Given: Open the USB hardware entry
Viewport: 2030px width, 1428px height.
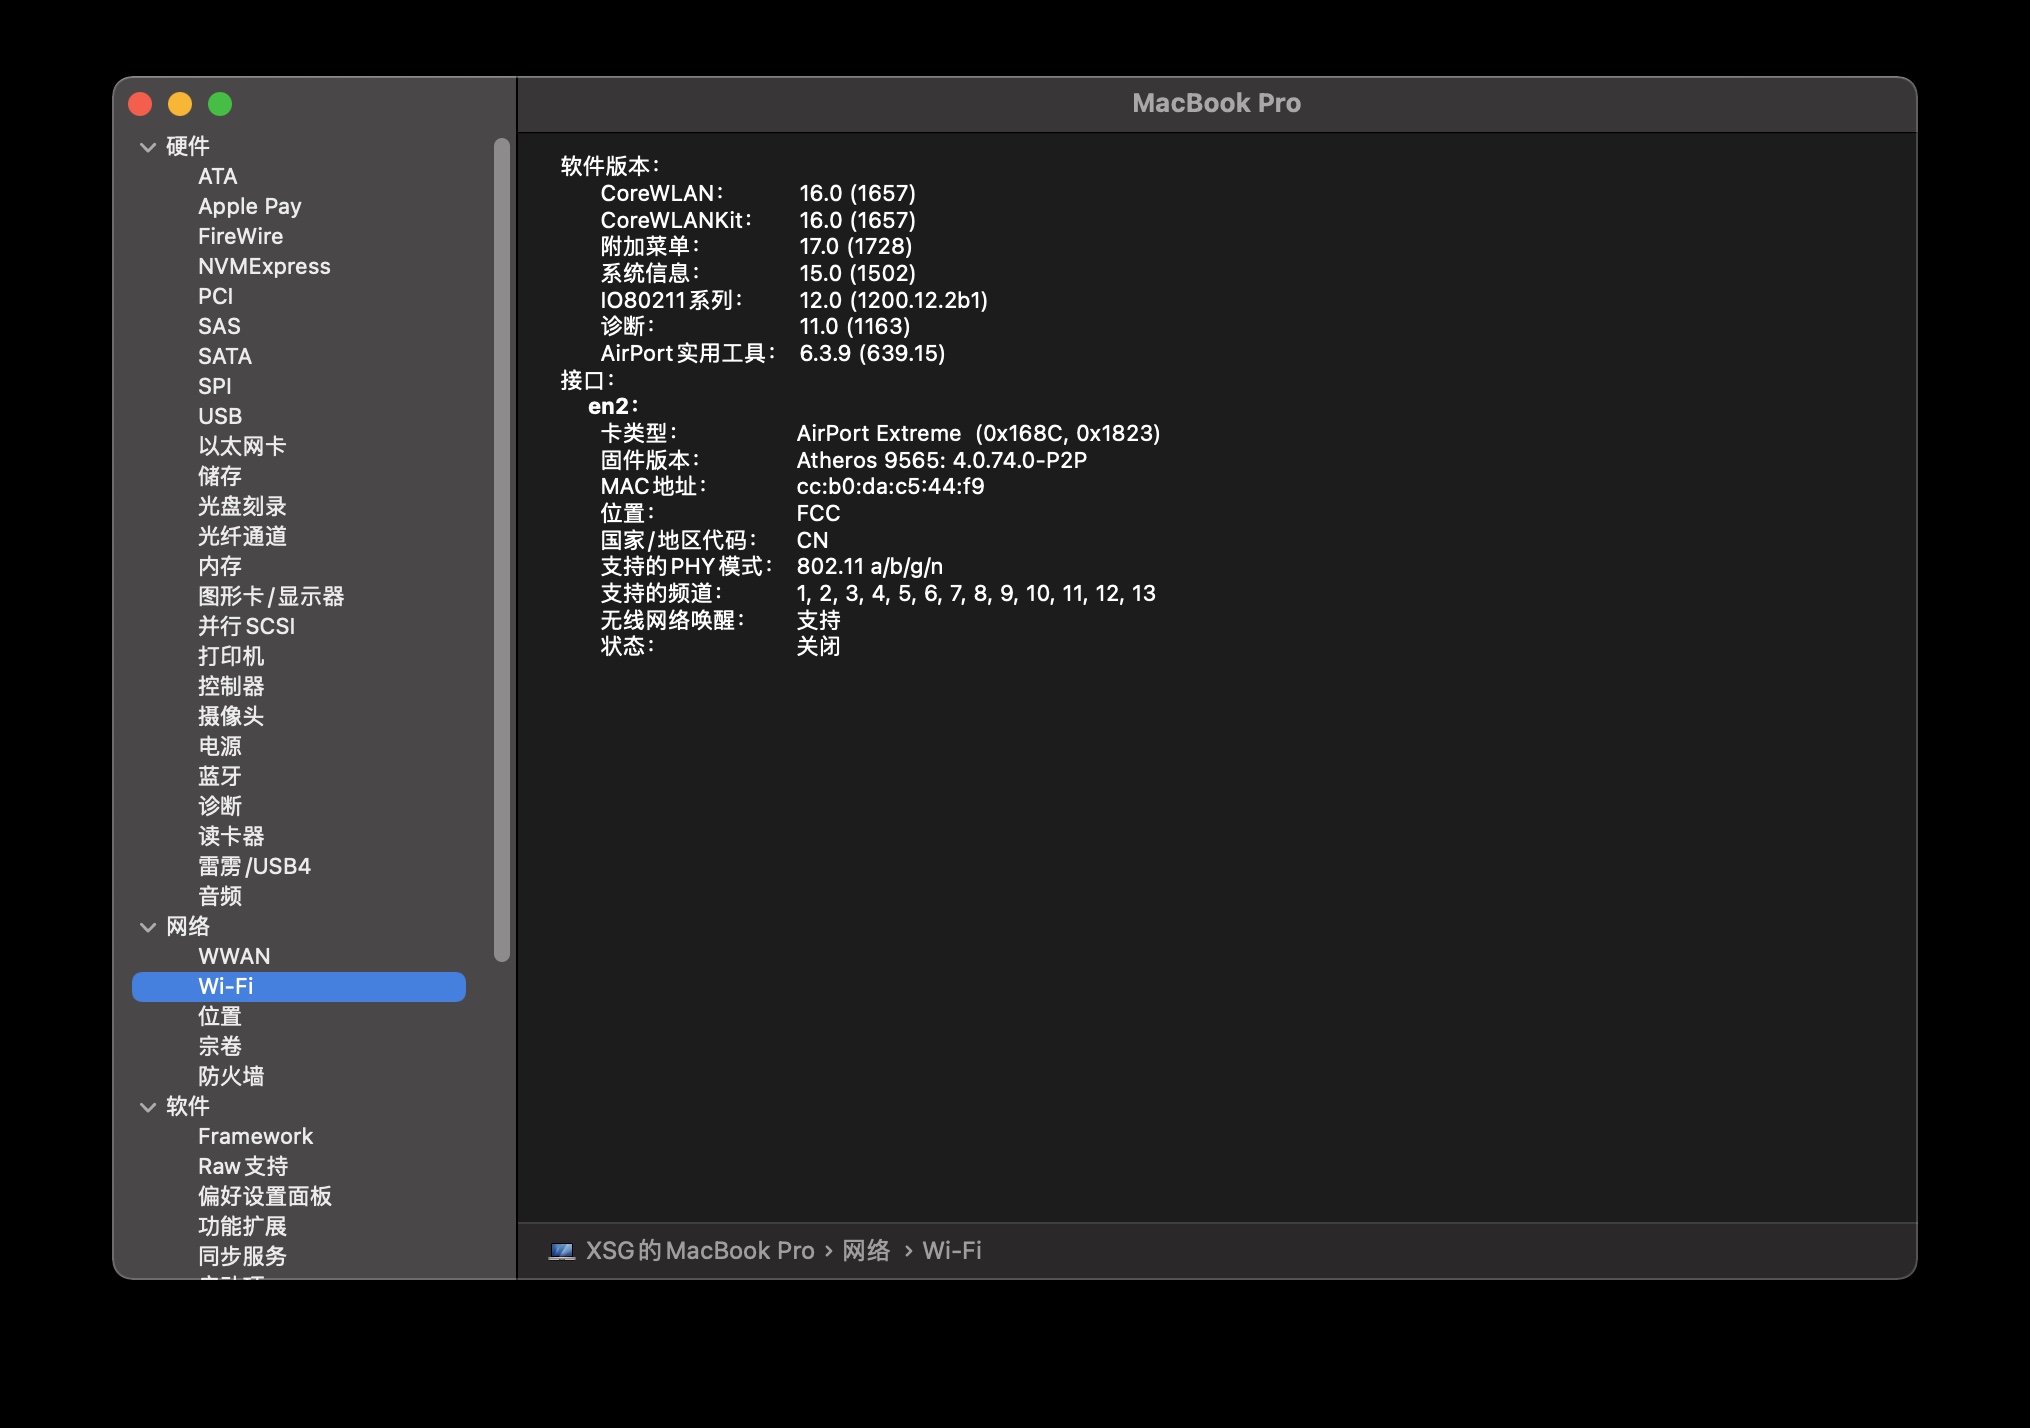Looking at the screenshot, I should [219, 416].
